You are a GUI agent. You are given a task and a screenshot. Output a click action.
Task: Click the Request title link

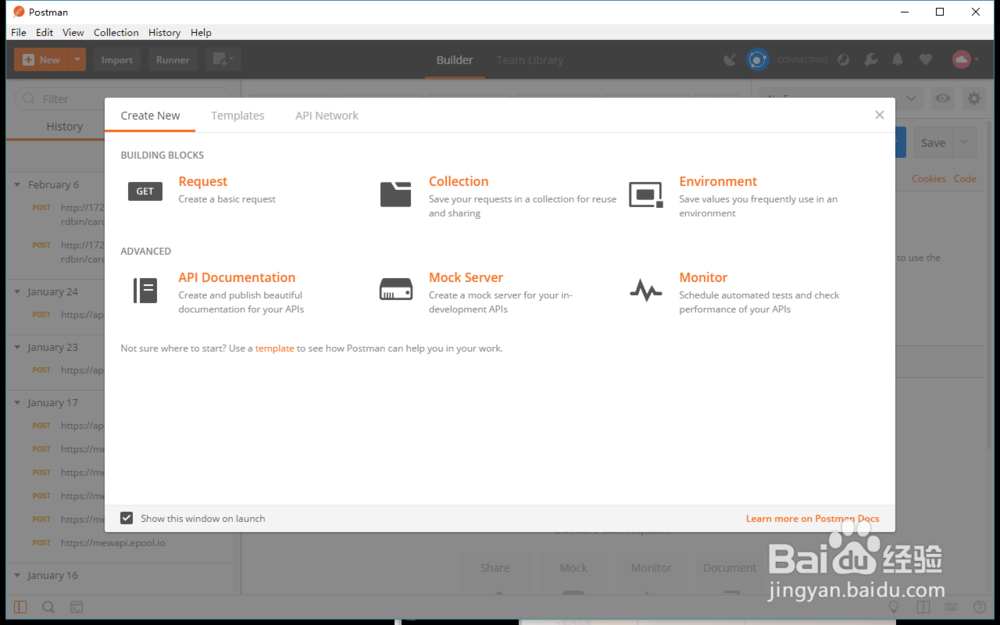203,181
